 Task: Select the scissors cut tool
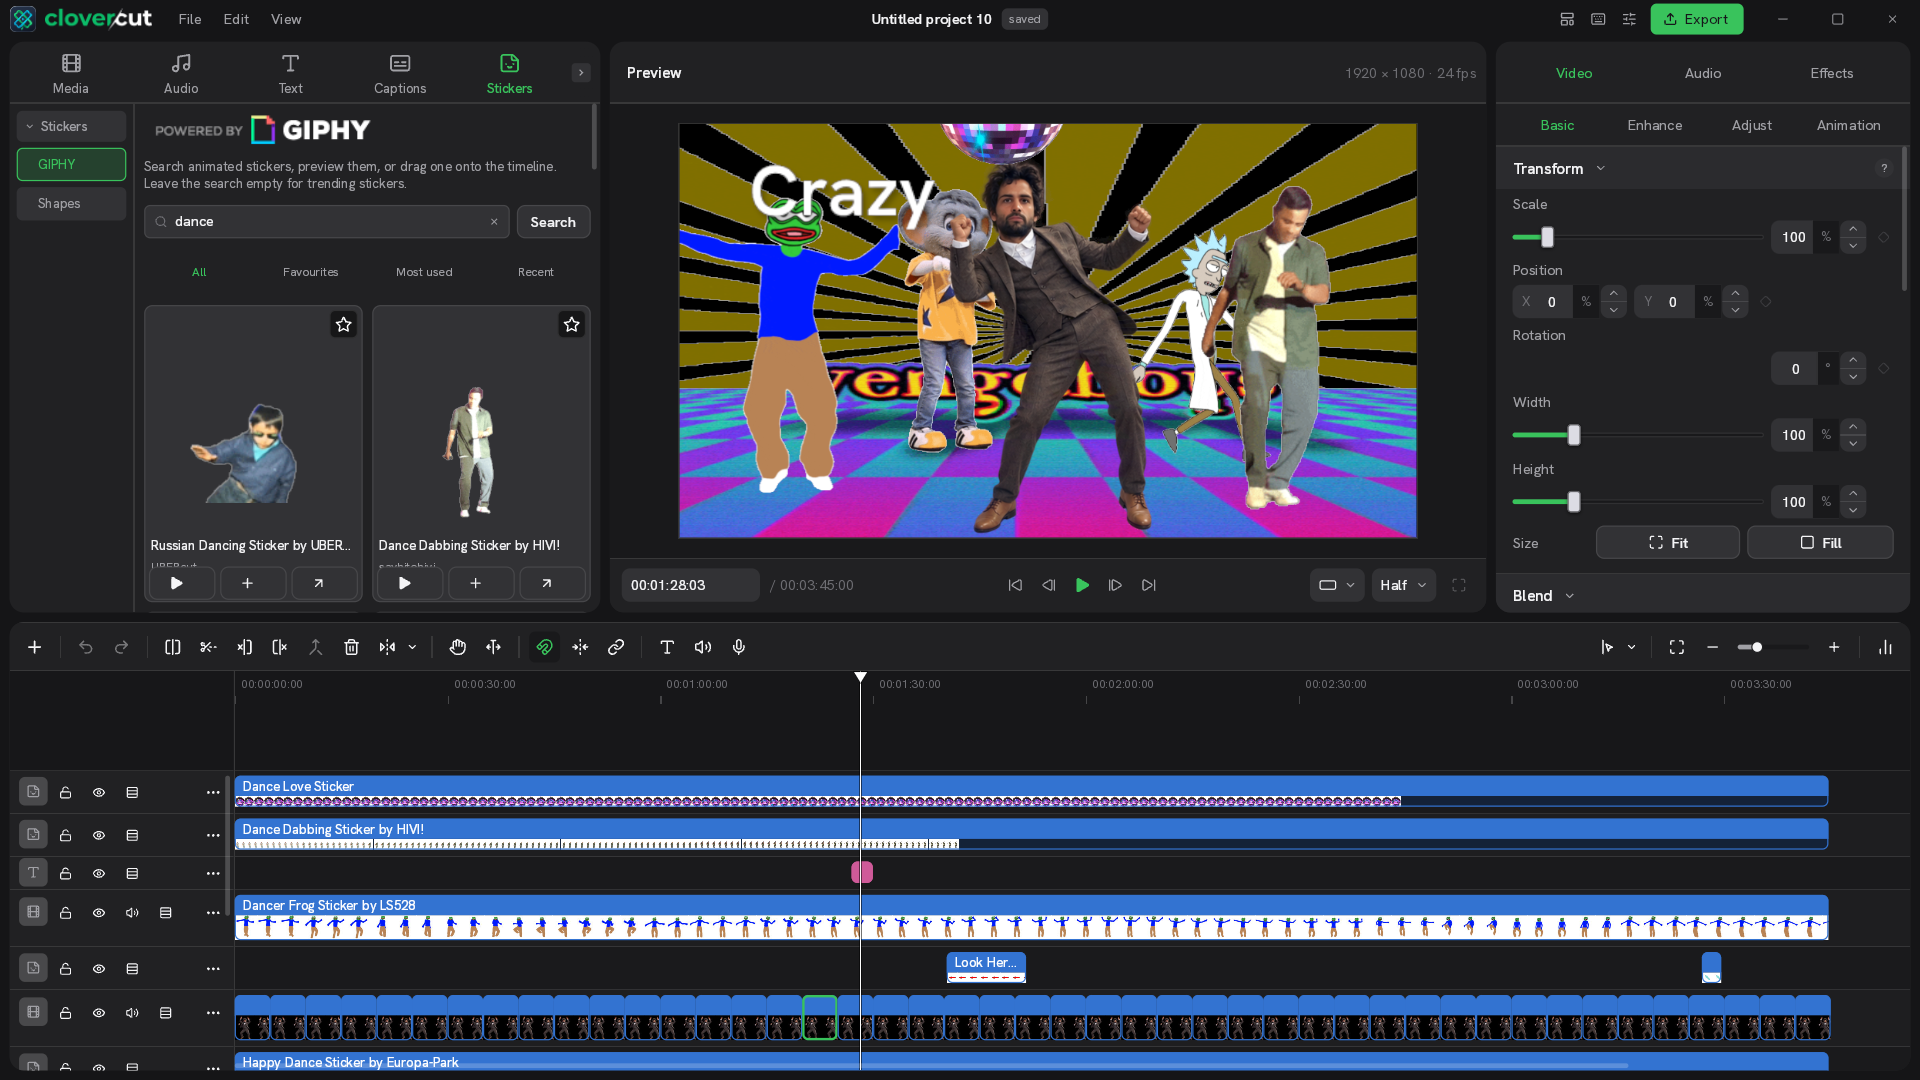pos(208,647)
